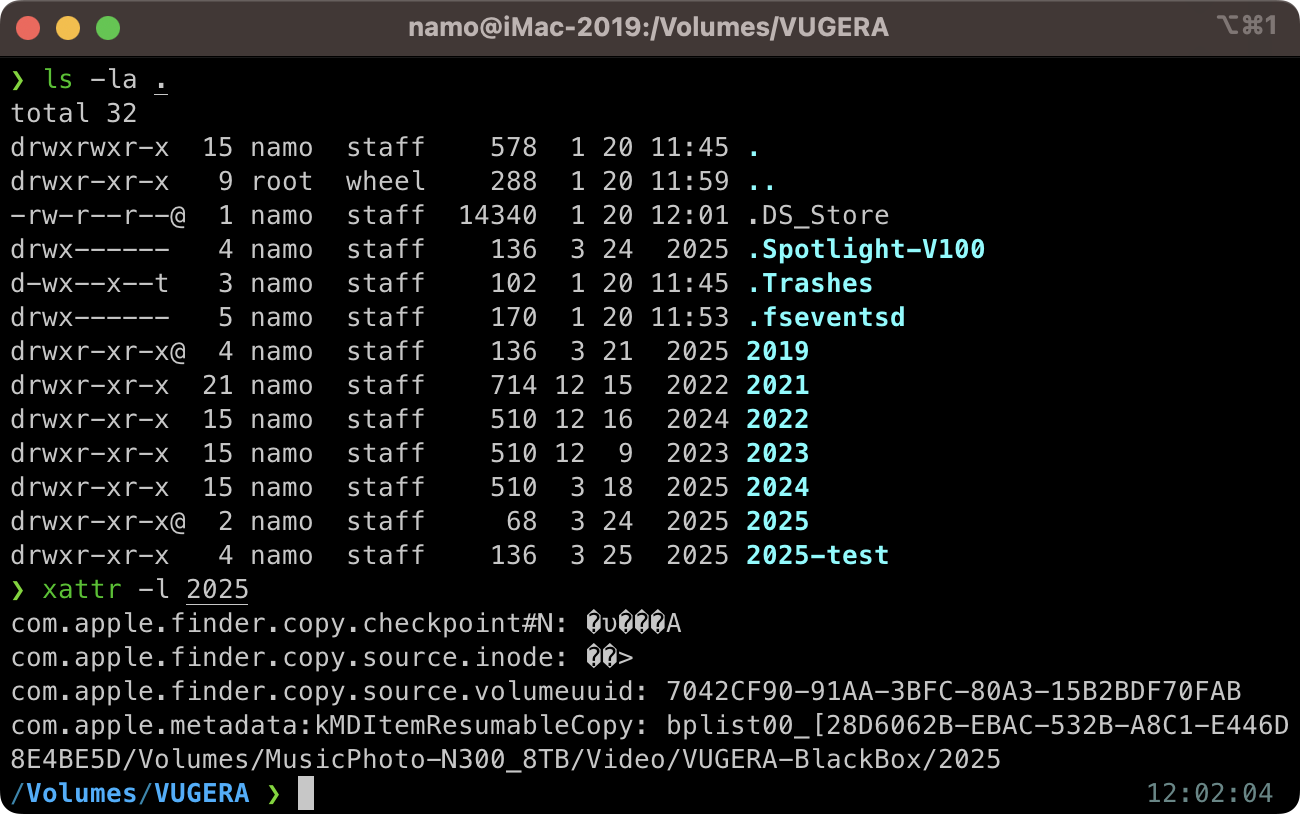Click the 12:02:04 clock in the prompt

[x=1209, y=794]
